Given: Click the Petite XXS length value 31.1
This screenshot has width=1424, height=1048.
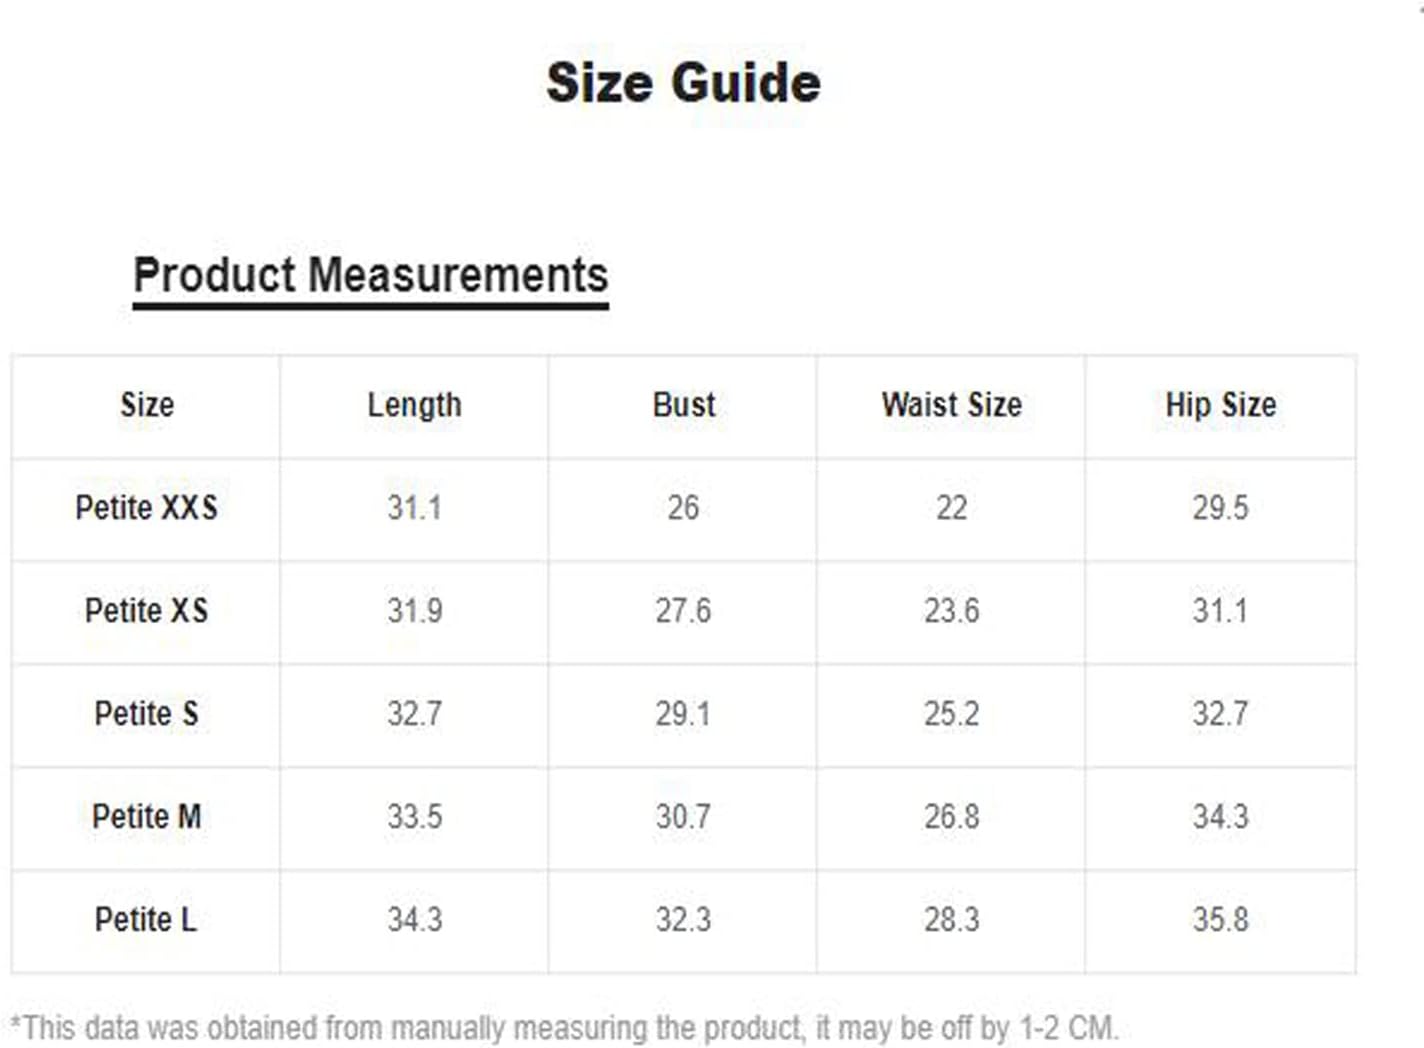Looking at the screenshot, I should [415, 508].
